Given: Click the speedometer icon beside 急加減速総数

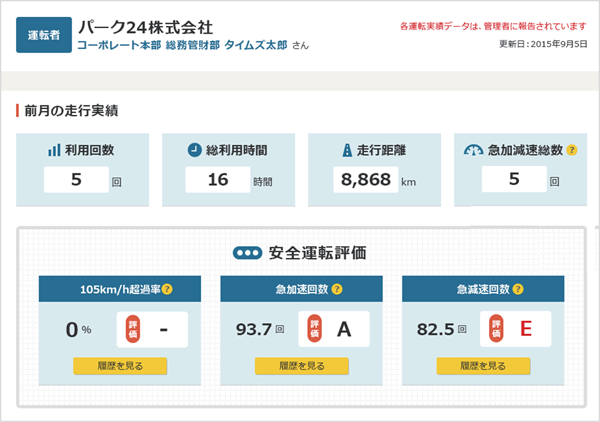Looking at the screenshot, I should point(474,150).
